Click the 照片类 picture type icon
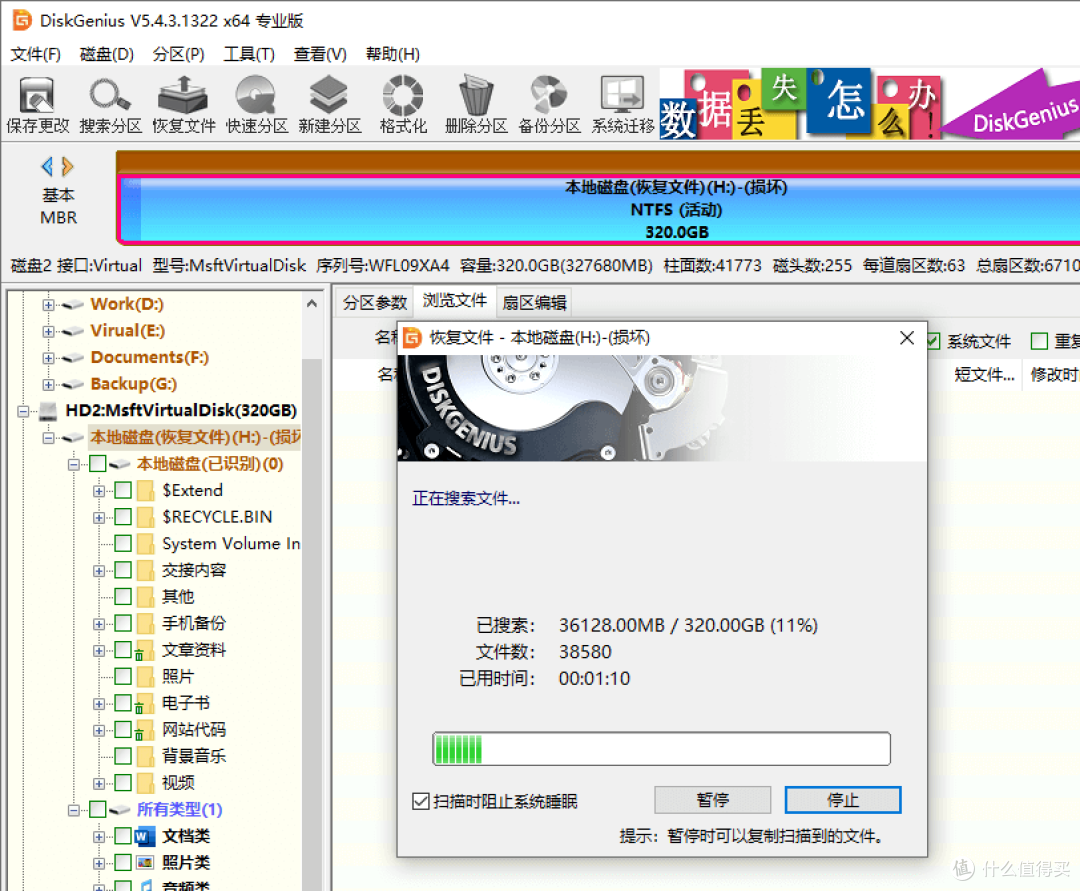This screenshot has height=891, width=1080. (x=145, y=863)
